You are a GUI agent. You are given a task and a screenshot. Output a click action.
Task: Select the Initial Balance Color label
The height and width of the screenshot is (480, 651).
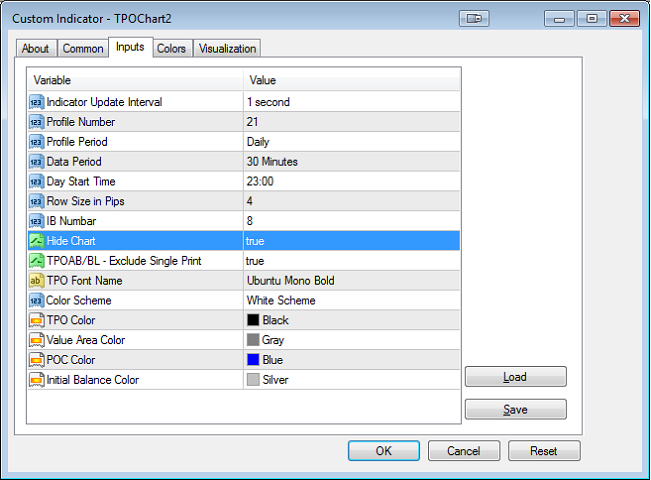(x=93, y=380)
